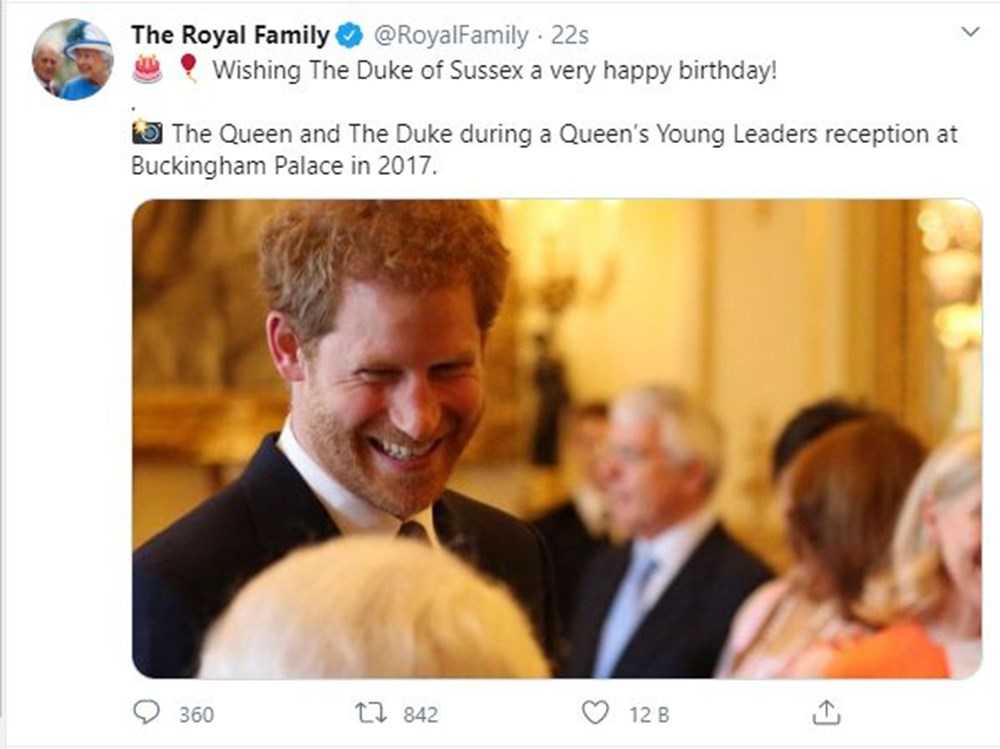Open The Royal Family profile avatar
This screenshot has height=749, width=1000.
[x=72, y=59]
